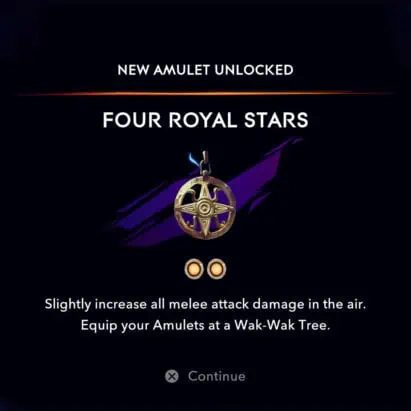Click the cross circle button icon
The width and height of the screenshot is (411, 411).
172,376
